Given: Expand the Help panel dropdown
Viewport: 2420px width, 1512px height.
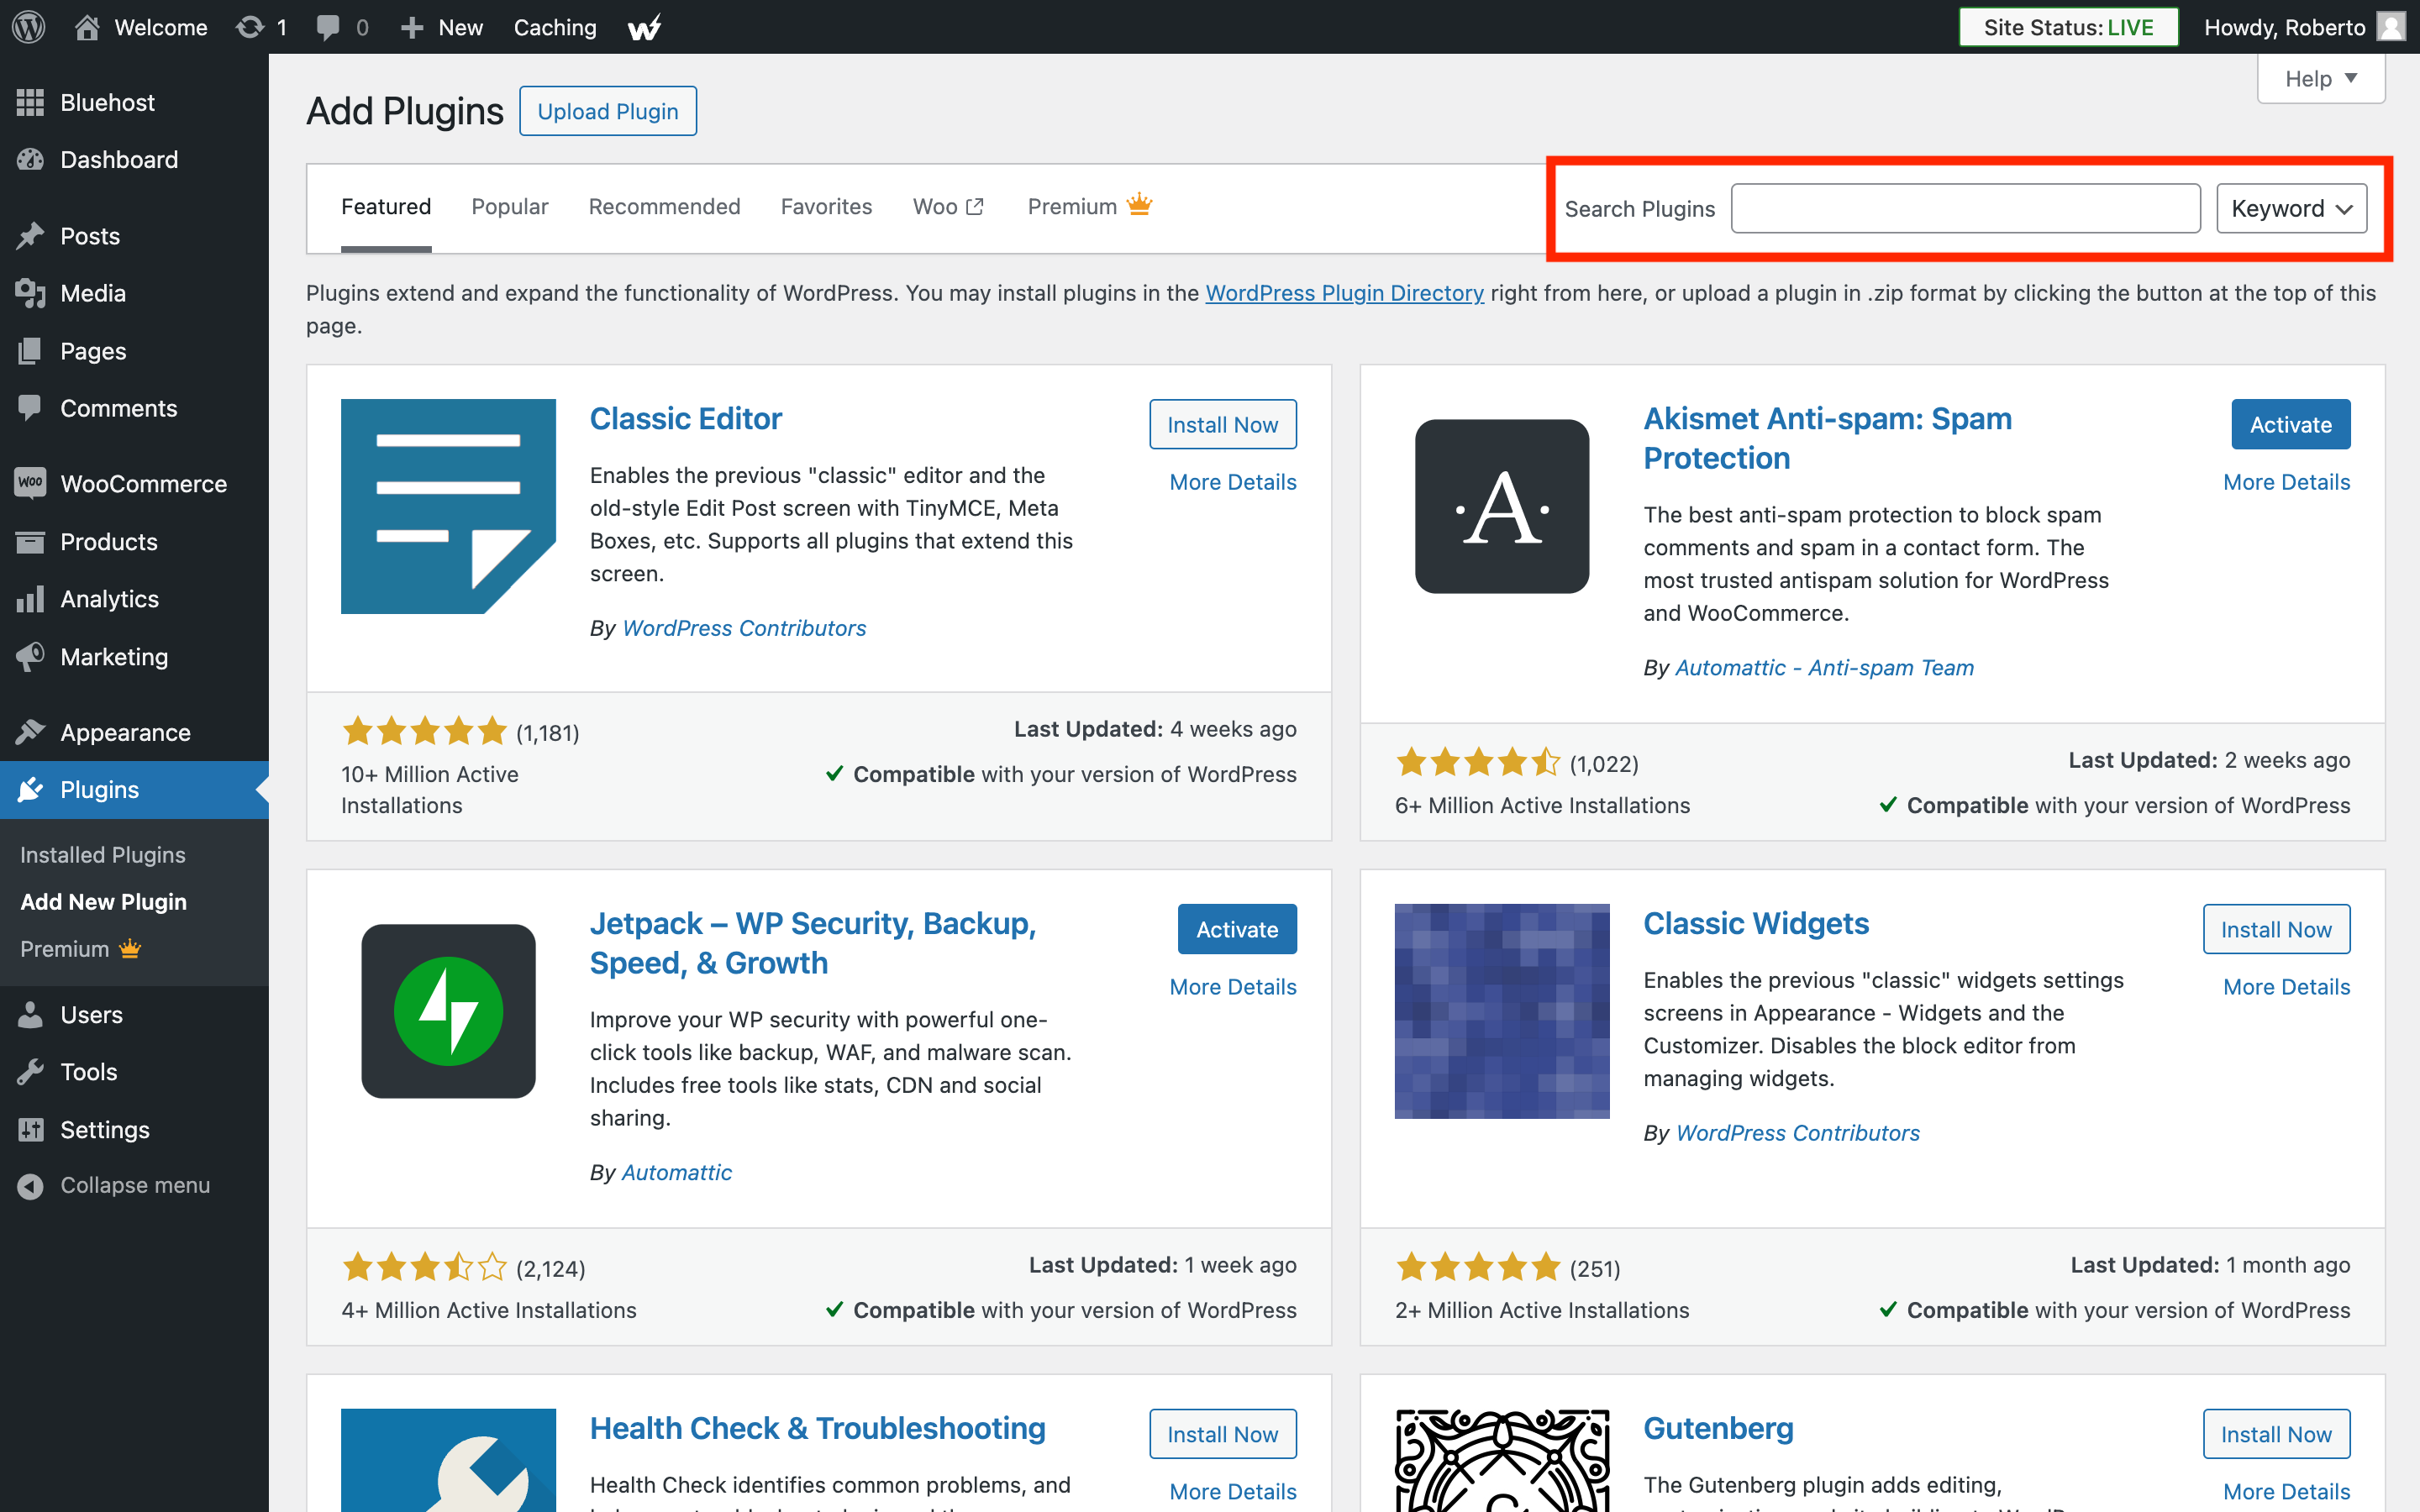Looking at the screenshot, I should coord(2320,79).
